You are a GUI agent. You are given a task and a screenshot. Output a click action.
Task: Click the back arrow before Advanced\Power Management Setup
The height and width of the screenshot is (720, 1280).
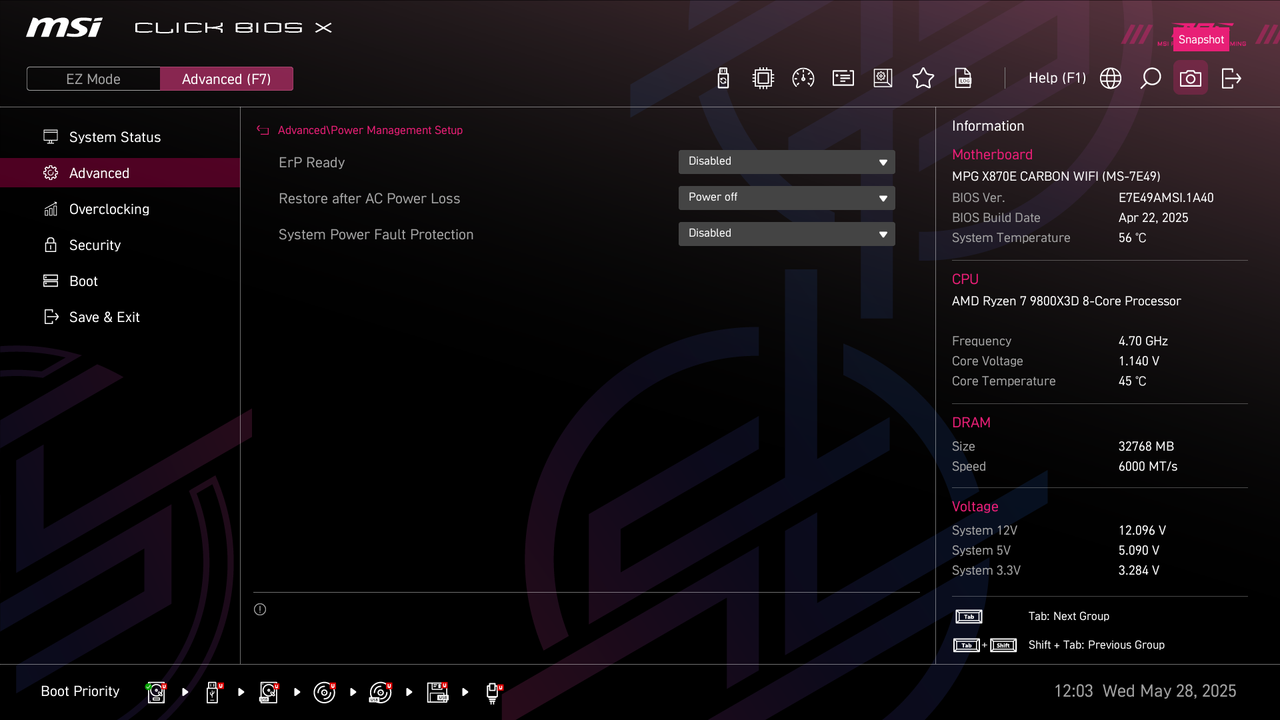263,130
